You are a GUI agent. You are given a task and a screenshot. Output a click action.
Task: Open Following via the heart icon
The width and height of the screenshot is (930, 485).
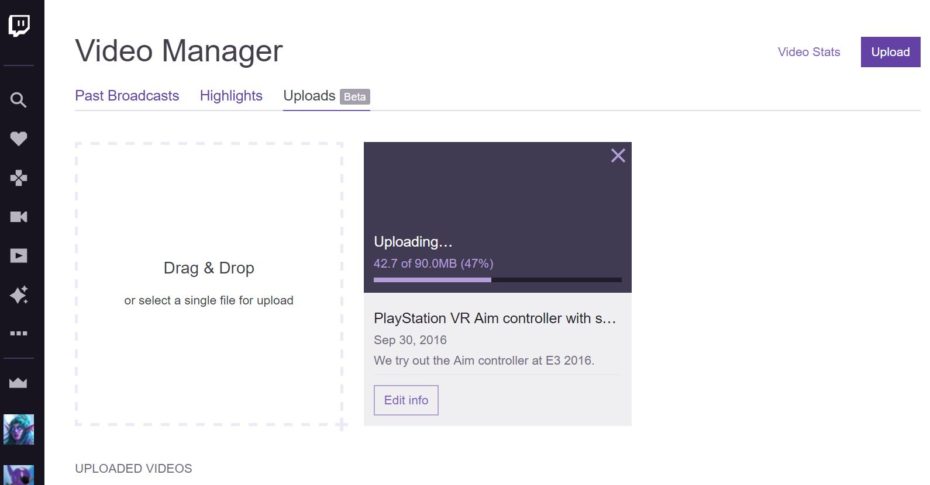[18, 139]
